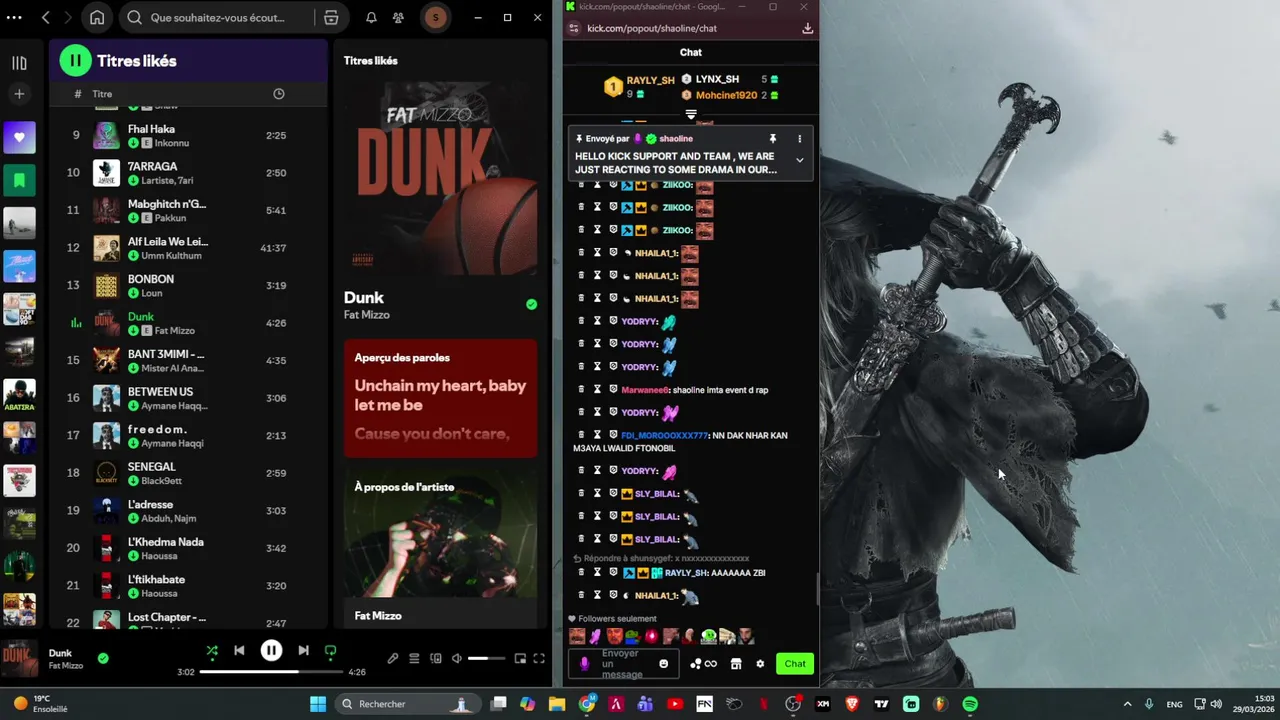Send message with green Chat button

click(795, 664)
